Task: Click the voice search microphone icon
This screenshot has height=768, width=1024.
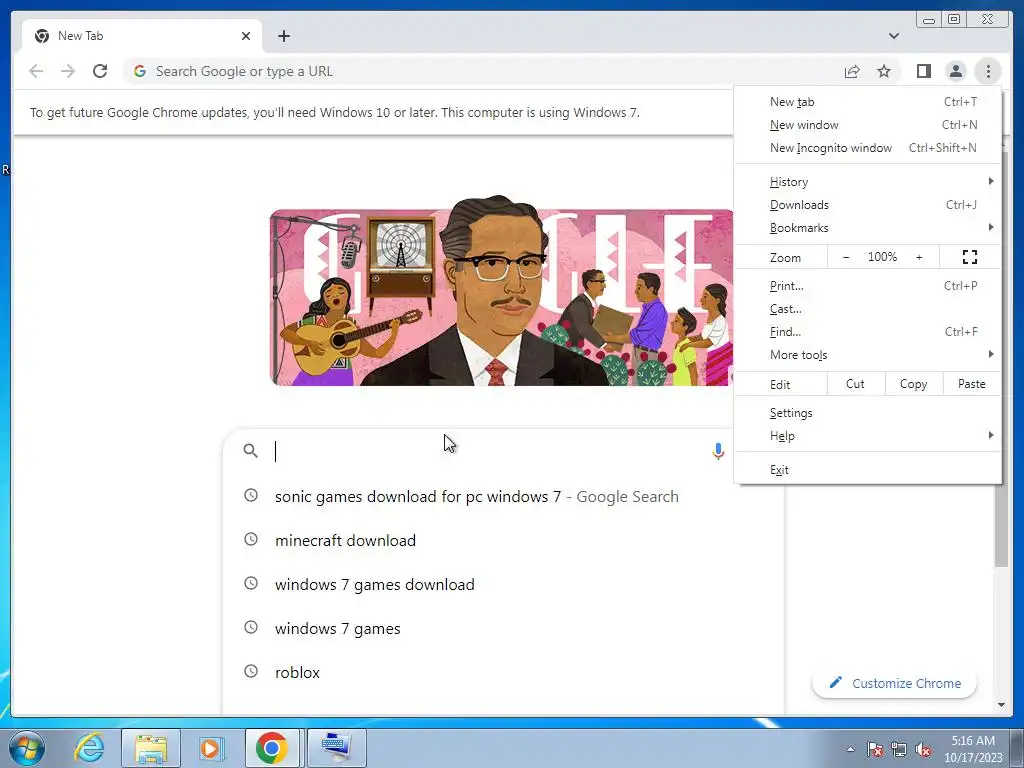Action: [718, 451]
